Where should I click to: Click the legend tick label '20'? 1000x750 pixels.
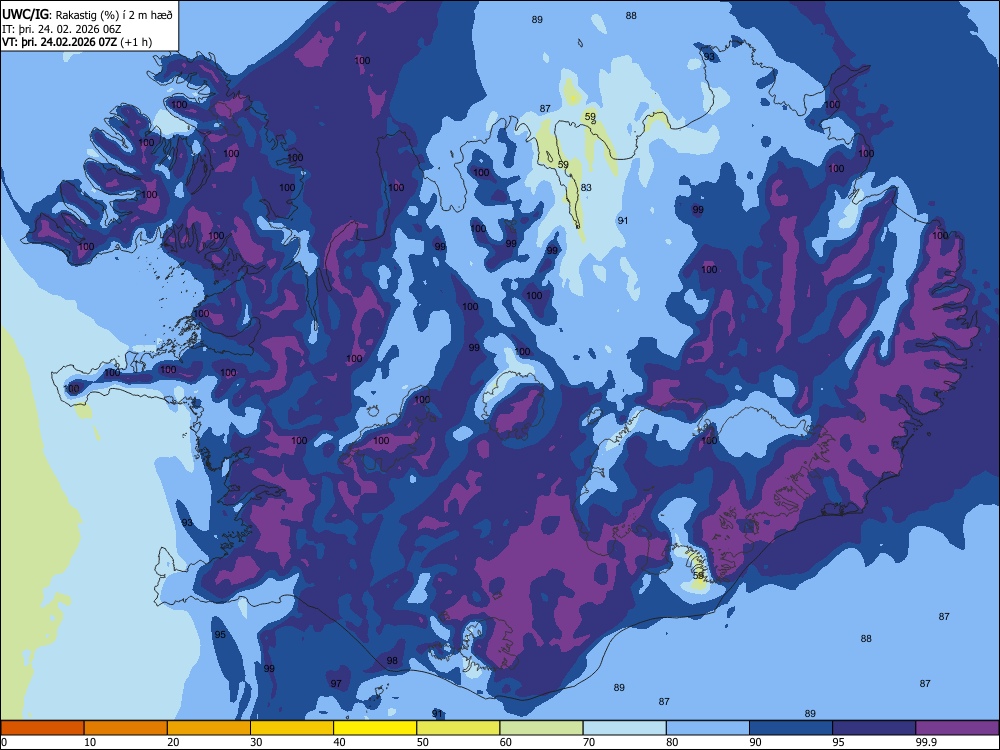pos(173,742)
